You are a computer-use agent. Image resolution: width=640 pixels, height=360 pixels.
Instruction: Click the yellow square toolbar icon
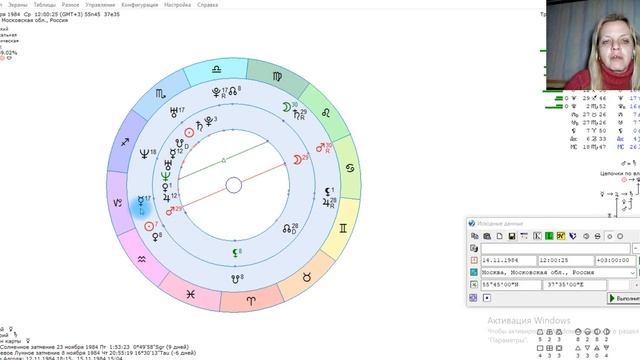pyautogui.click(x=560, y=236)
